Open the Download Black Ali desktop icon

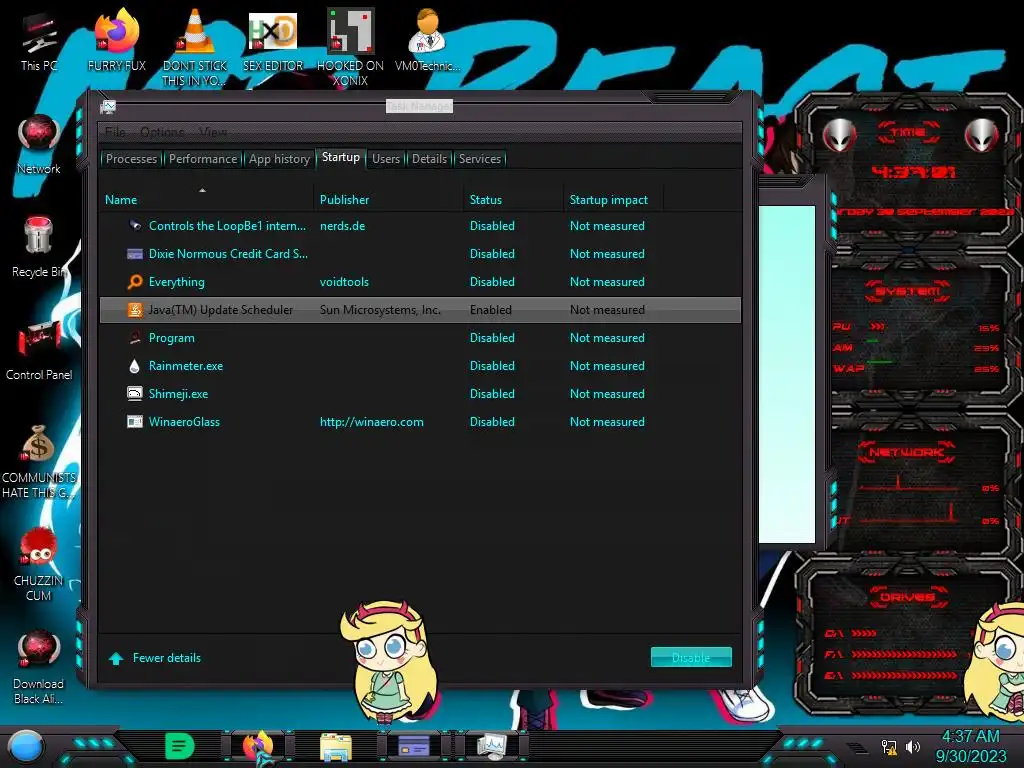(39, 667)
